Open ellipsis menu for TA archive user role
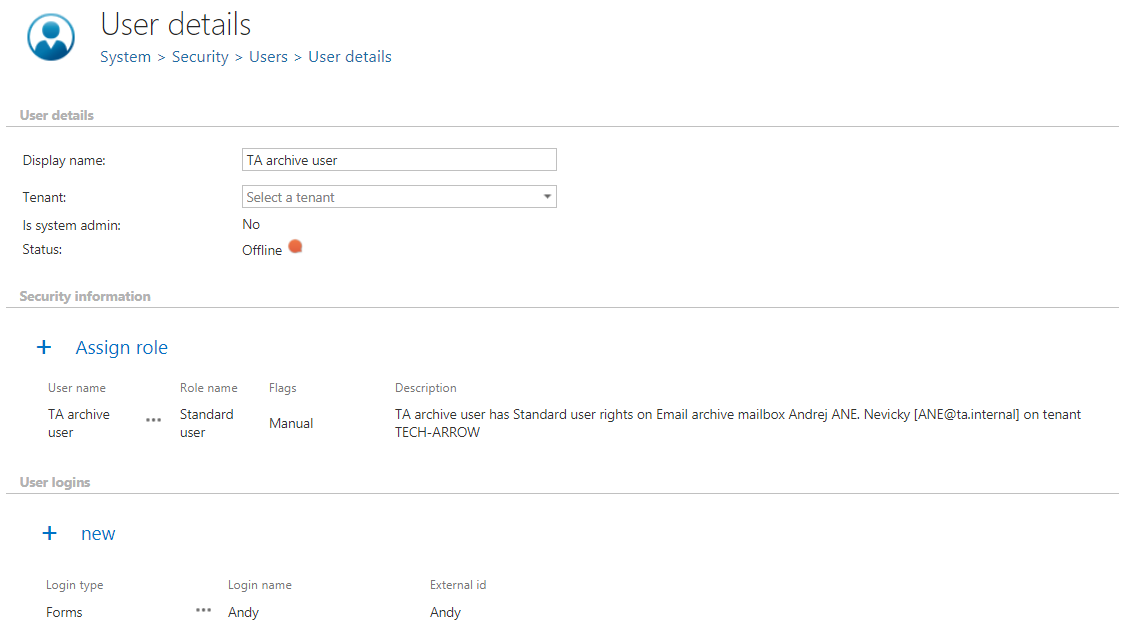 tap(153, 421)
